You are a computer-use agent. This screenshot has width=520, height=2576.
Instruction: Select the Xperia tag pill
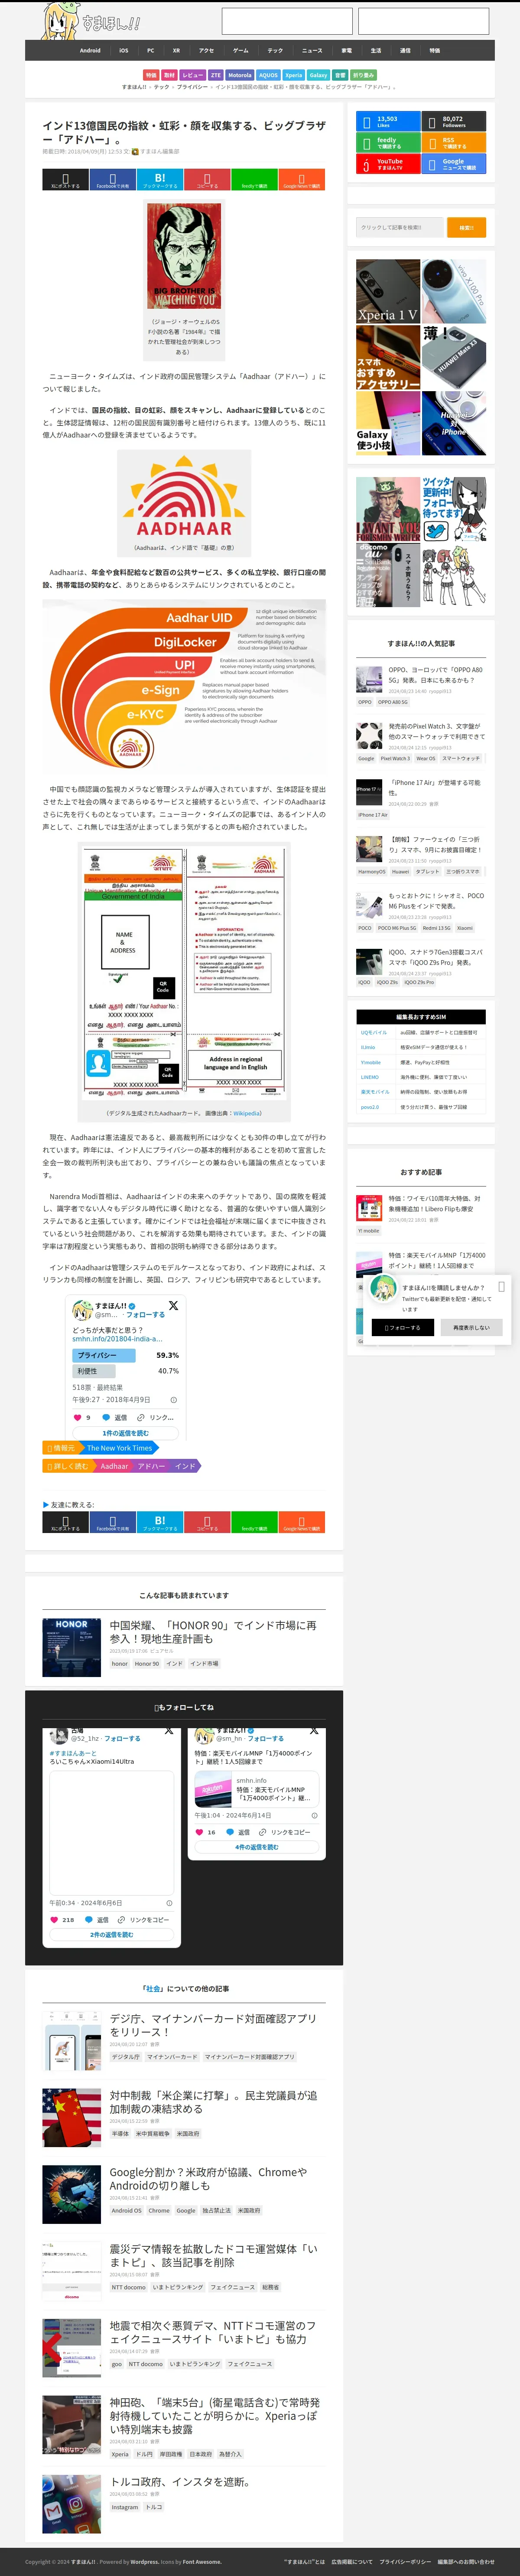click(294, 75)
